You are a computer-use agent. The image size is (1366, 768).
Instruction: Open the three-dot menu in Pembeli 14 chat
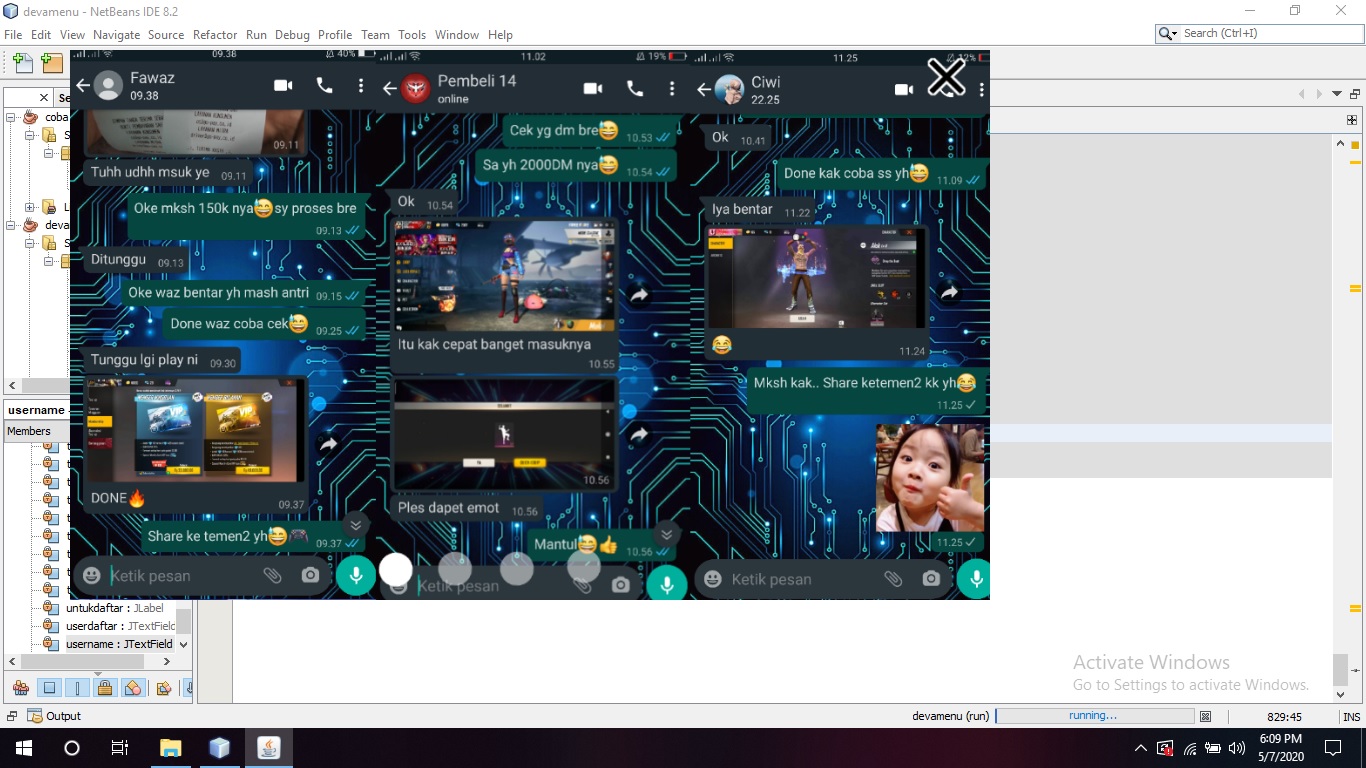click(672, 89)
